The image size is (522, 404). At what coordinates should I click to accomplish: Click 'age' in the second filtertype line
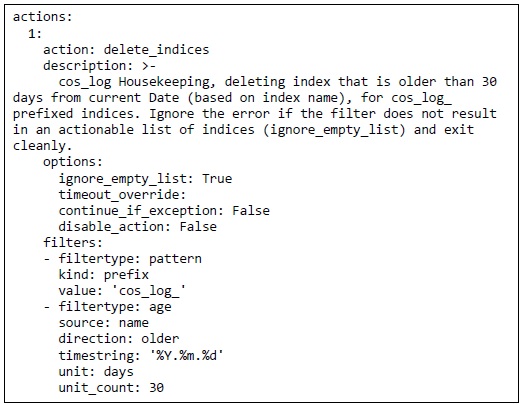[x=160, y=307]
